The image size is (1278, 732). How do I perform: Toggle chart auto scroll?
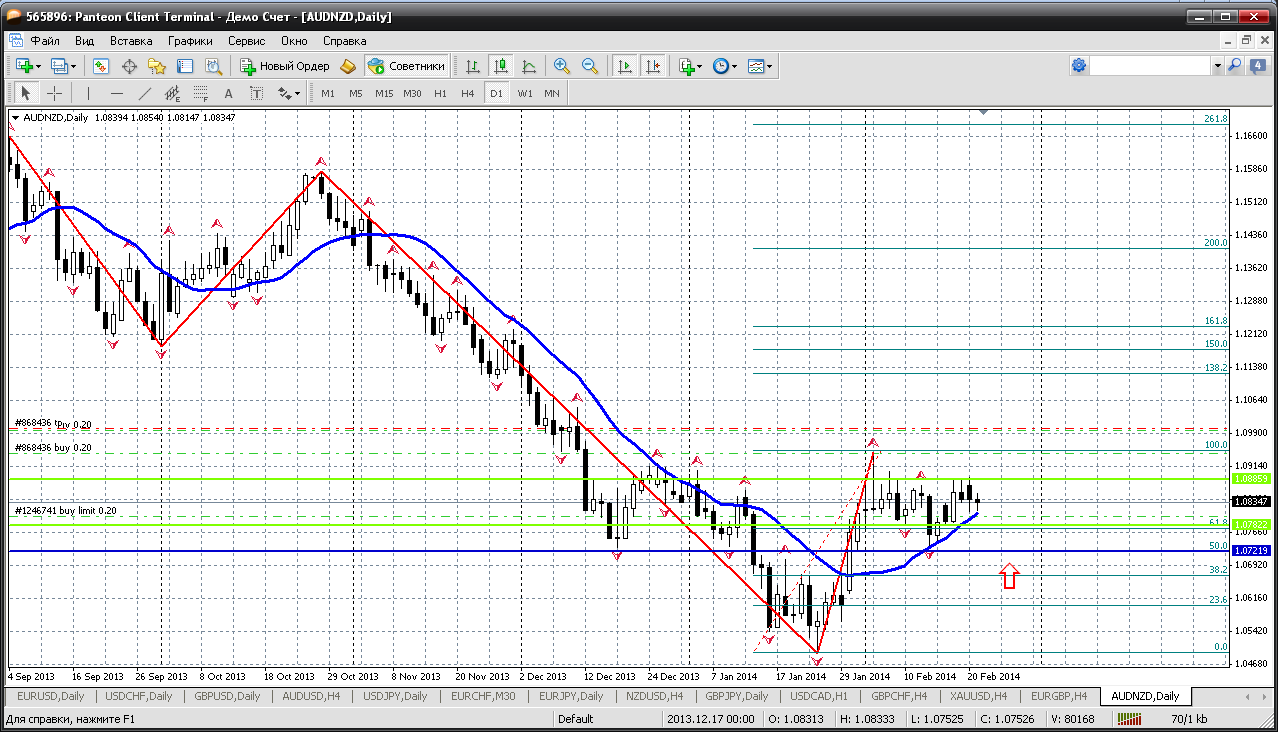coord(625,66)
